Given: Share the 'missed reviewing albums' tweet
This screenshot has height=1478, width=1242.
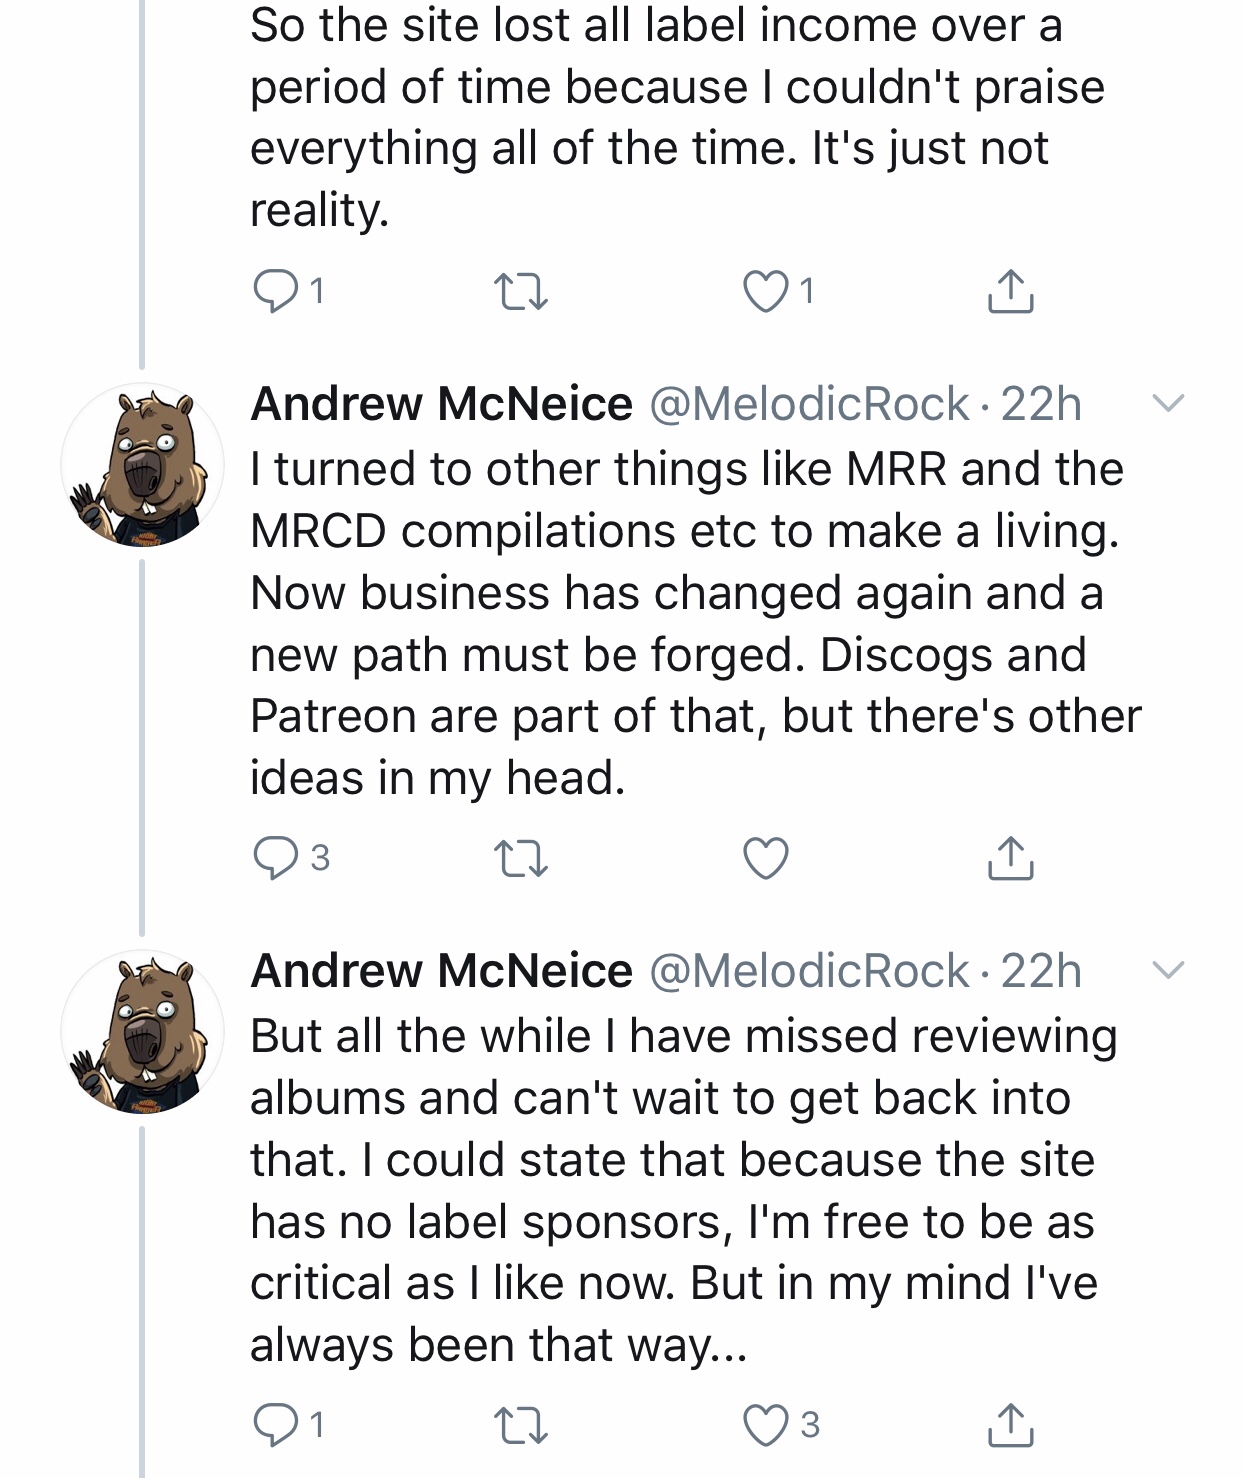Looking at the screenshot, I should (x=1010, y=1425).
